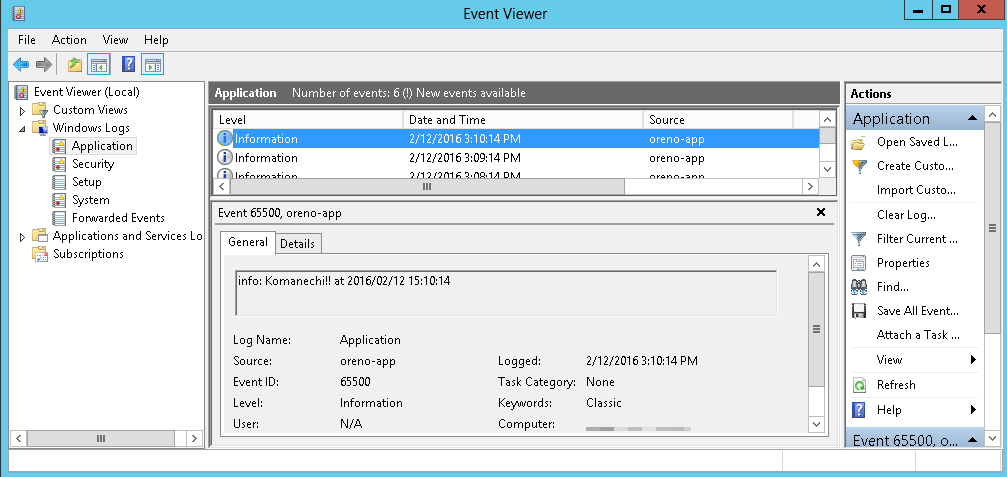
Task: Expand Applications and Services Logs node
Action: coord(23,237)
